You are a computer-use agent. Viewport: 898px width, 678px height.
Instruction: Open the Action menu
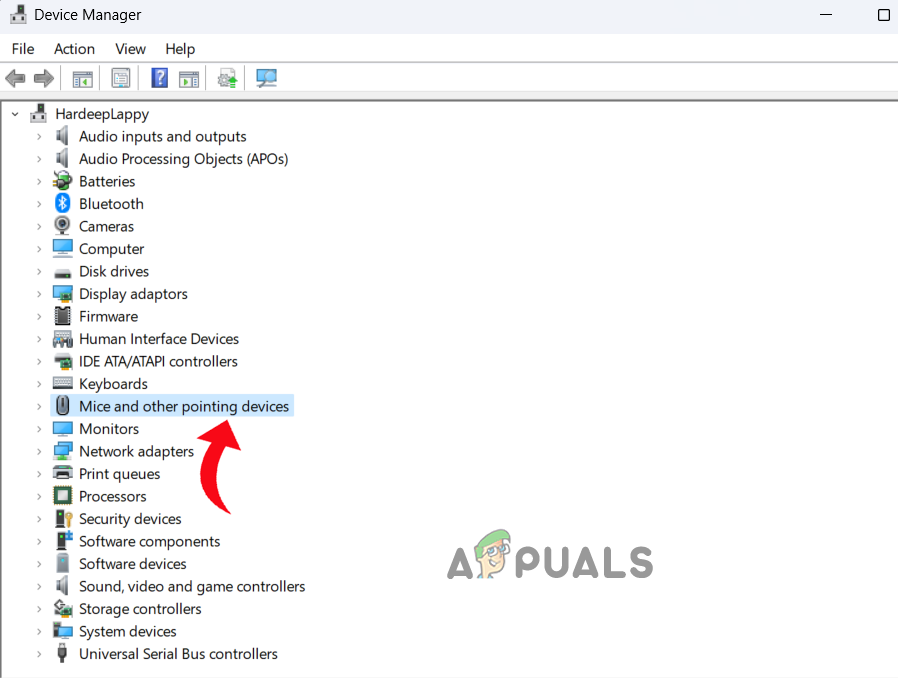point(74,48)
